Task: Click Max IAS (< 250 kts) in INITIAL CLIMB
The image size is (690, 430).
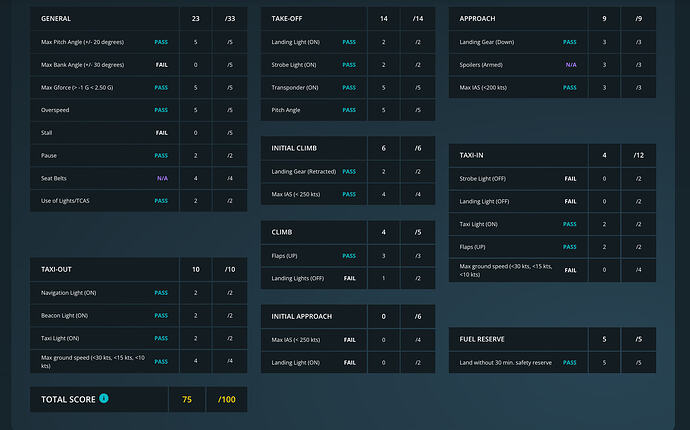Action: click(296, 194)
